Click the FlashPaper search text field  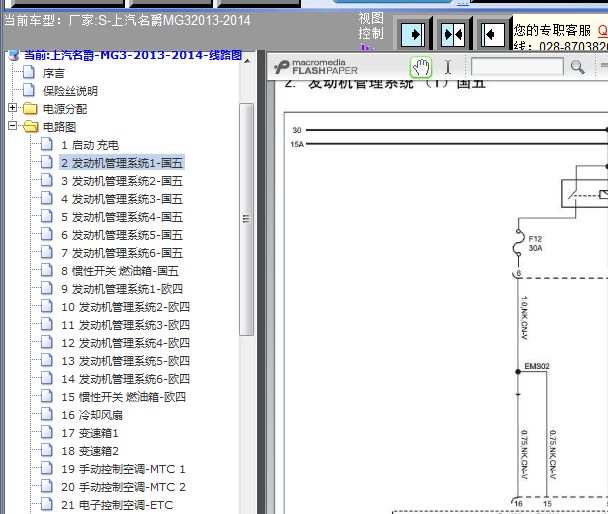517,67
